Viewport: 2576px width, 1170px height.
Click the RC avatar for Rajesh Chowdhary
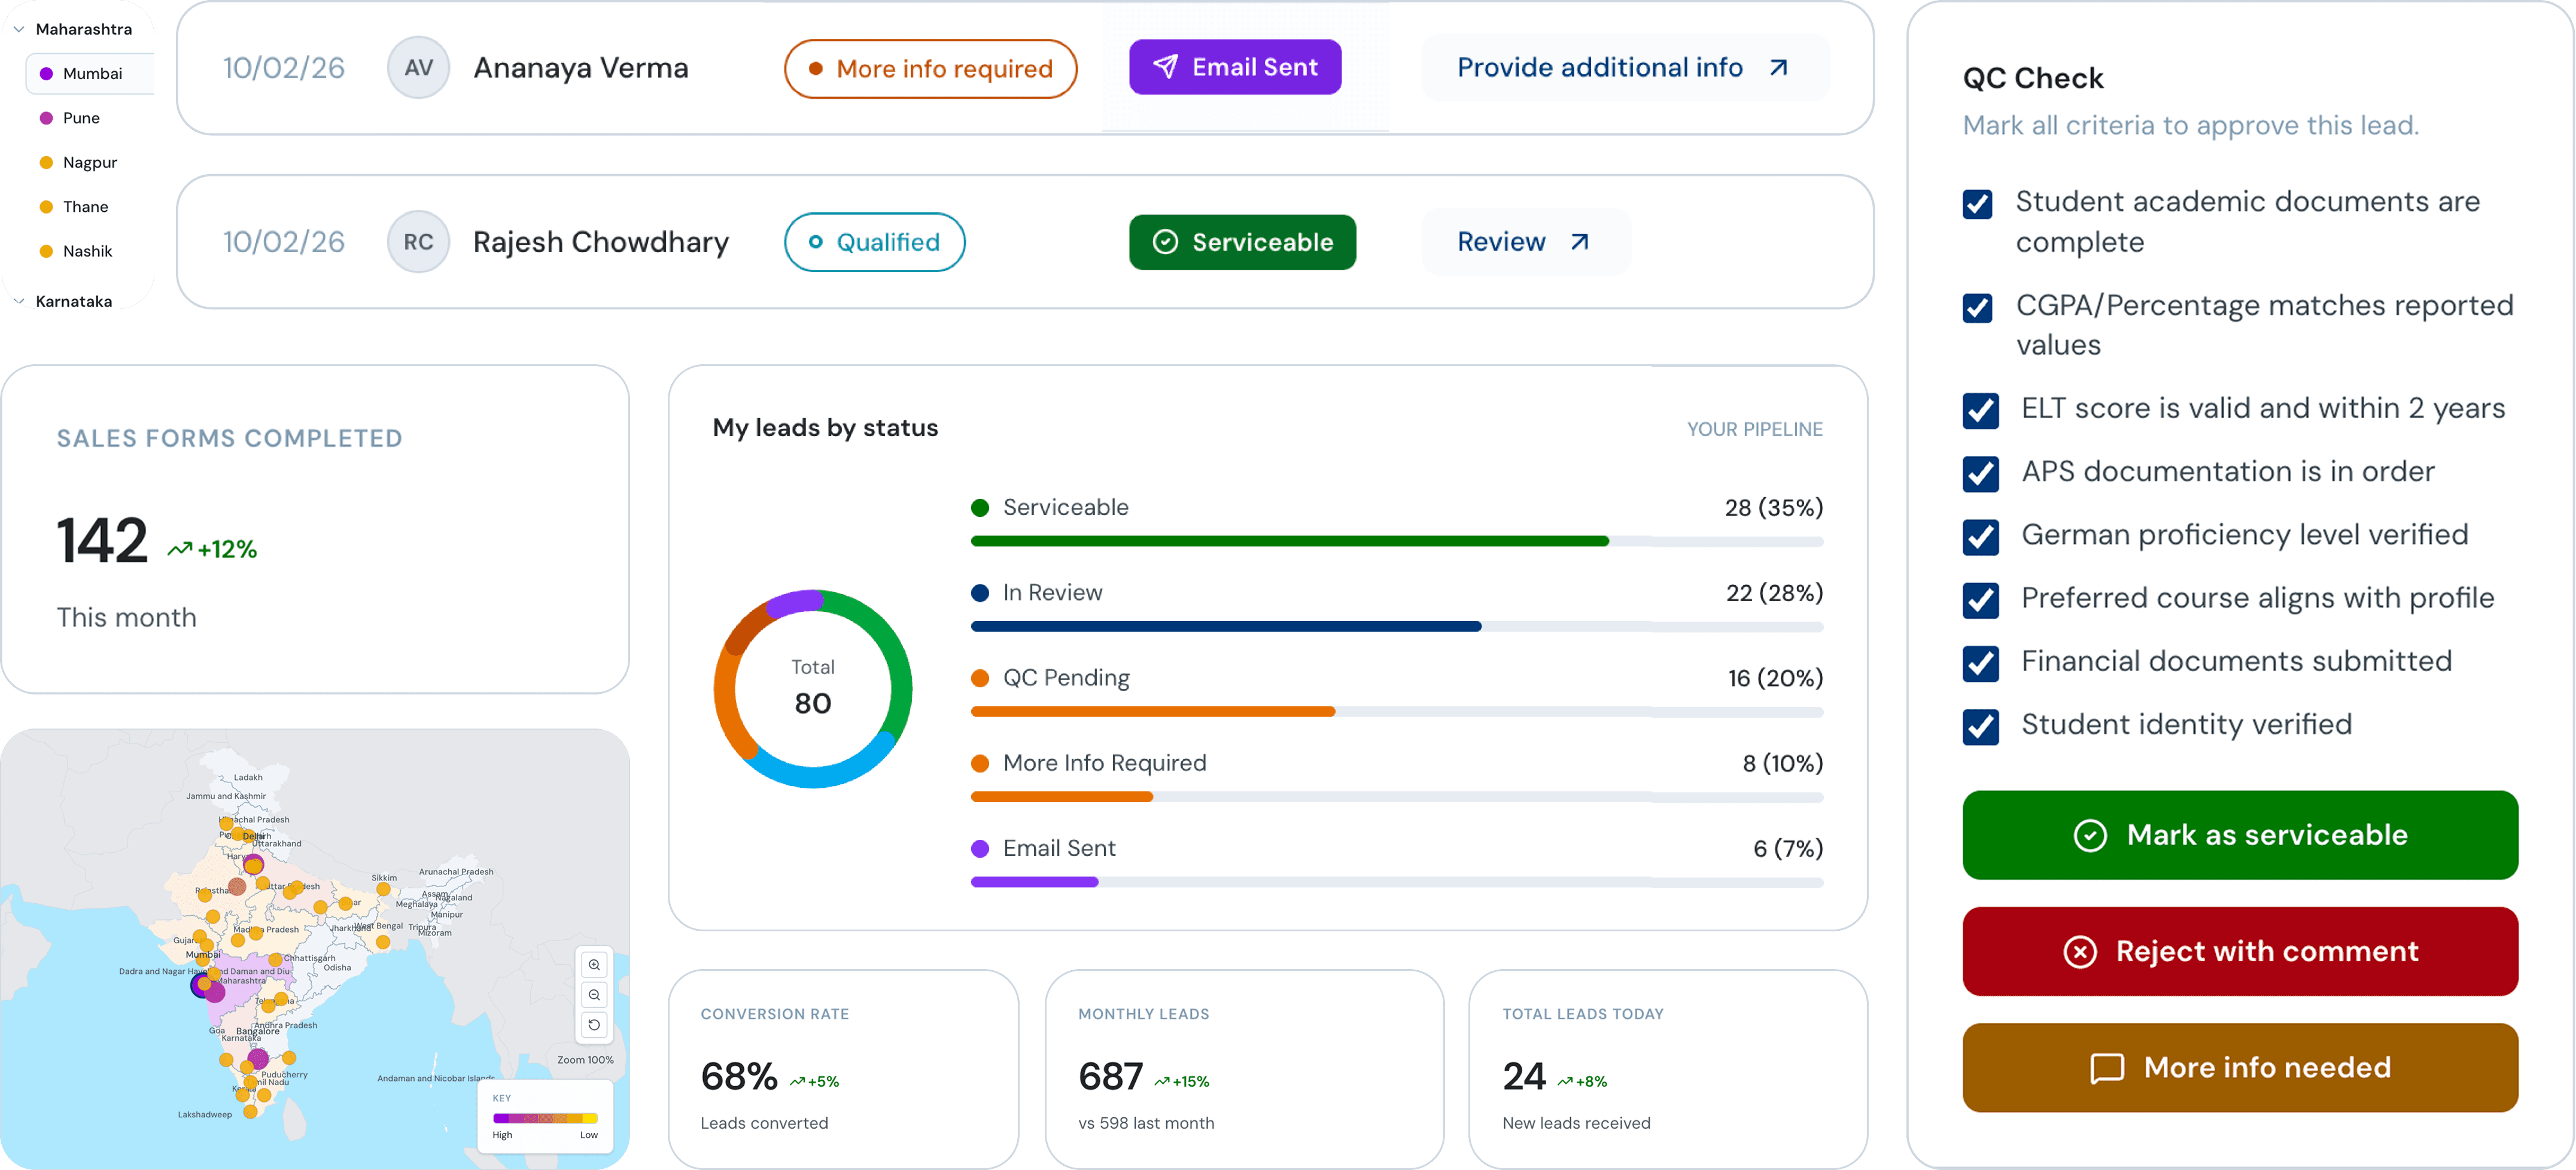tap(418, 242)
